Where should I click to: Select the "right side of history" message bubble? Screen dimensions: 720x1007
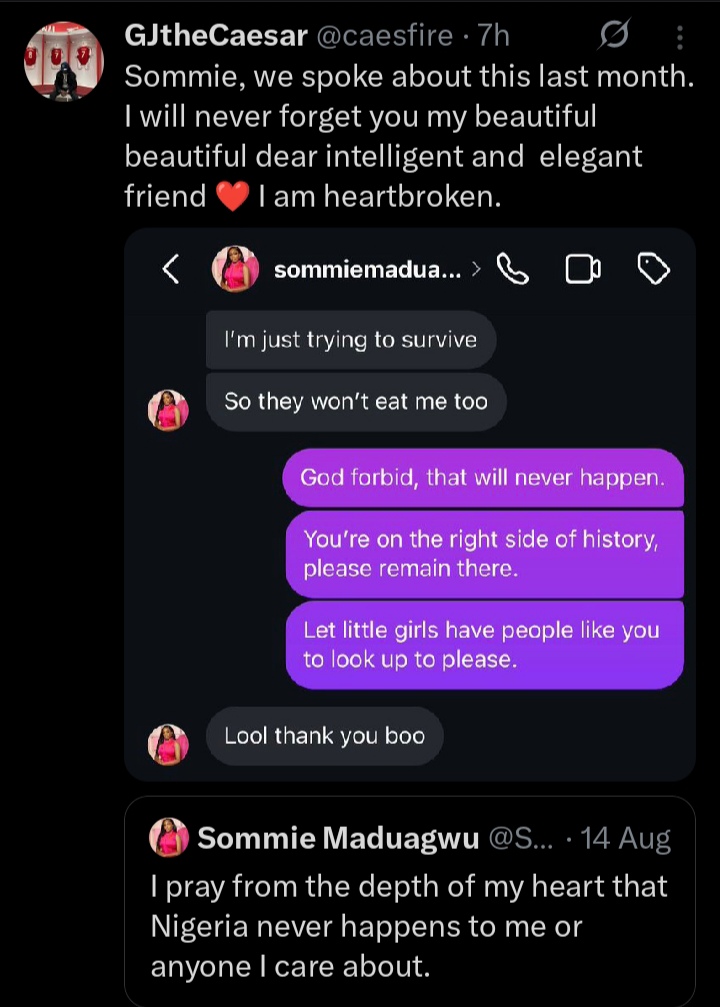tap(484, 554)
